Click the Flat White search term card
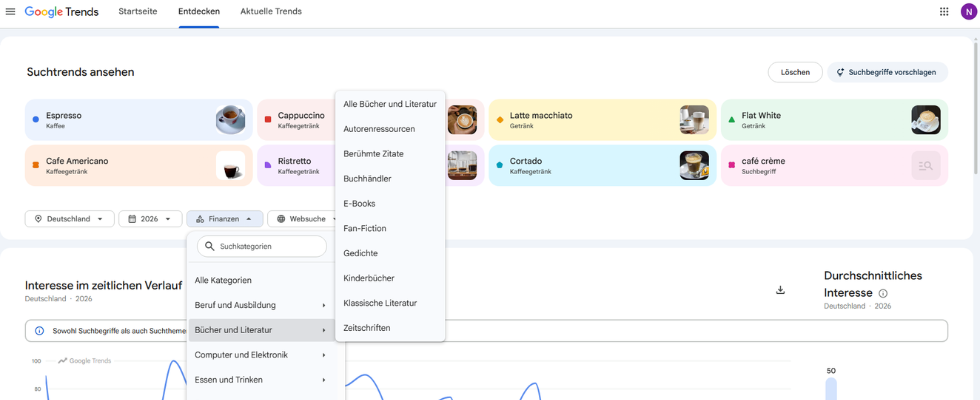This screenshot has height=400, width=980. click(x=834, y=119)
